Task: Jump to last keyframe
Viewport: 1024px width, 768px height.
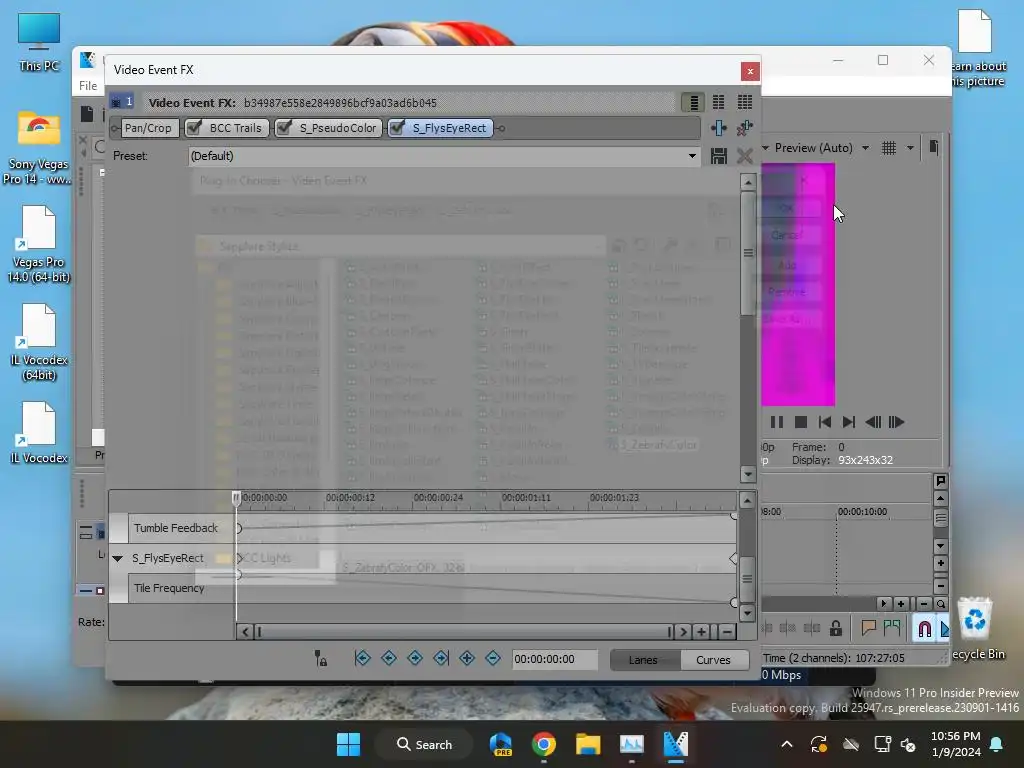Action: click(x=441, y=658)
